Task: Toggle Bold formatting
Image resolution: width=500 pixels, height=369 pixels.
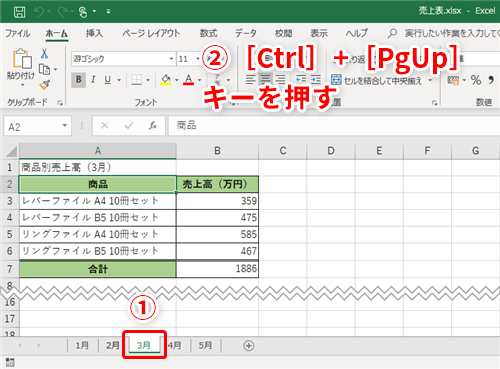Action: tap(79, 80)
